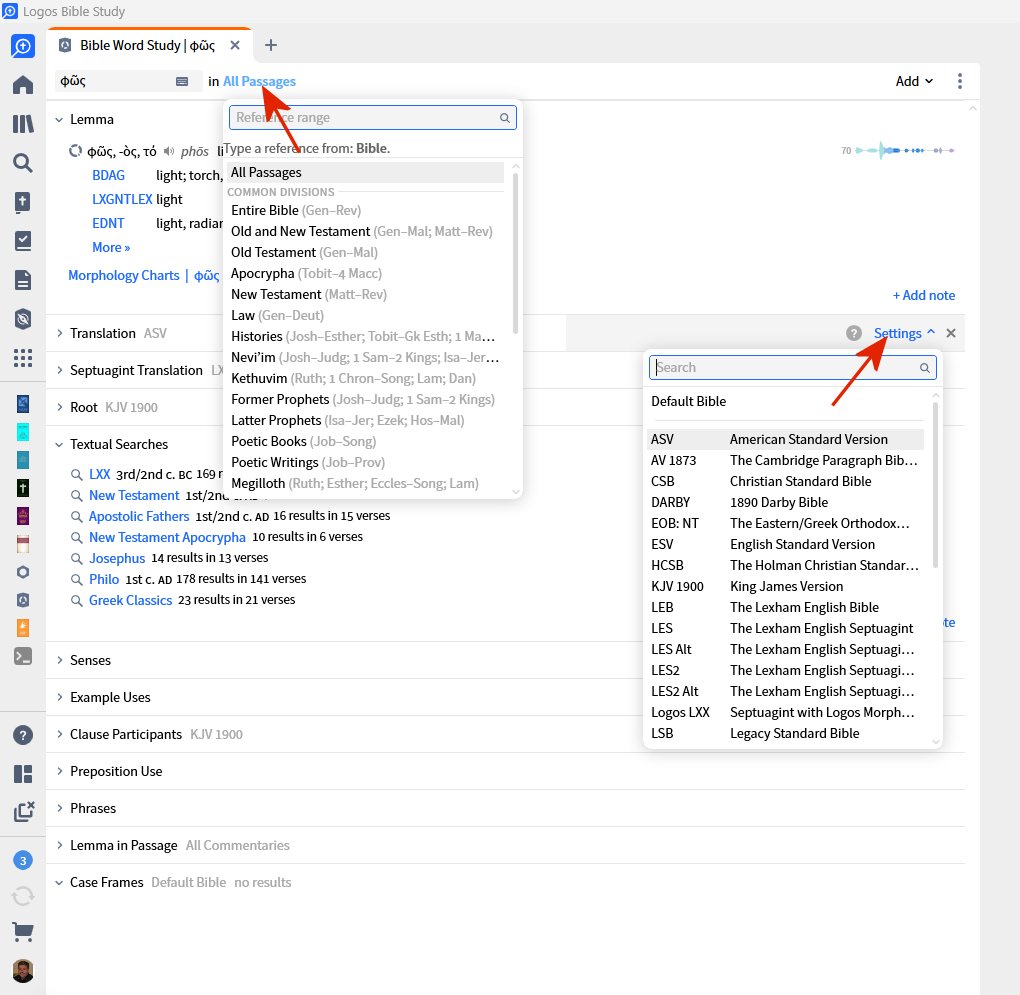Open the store shopping cart icon
The width and height of the screenshot is (1020, 995).
coord(23,932)
